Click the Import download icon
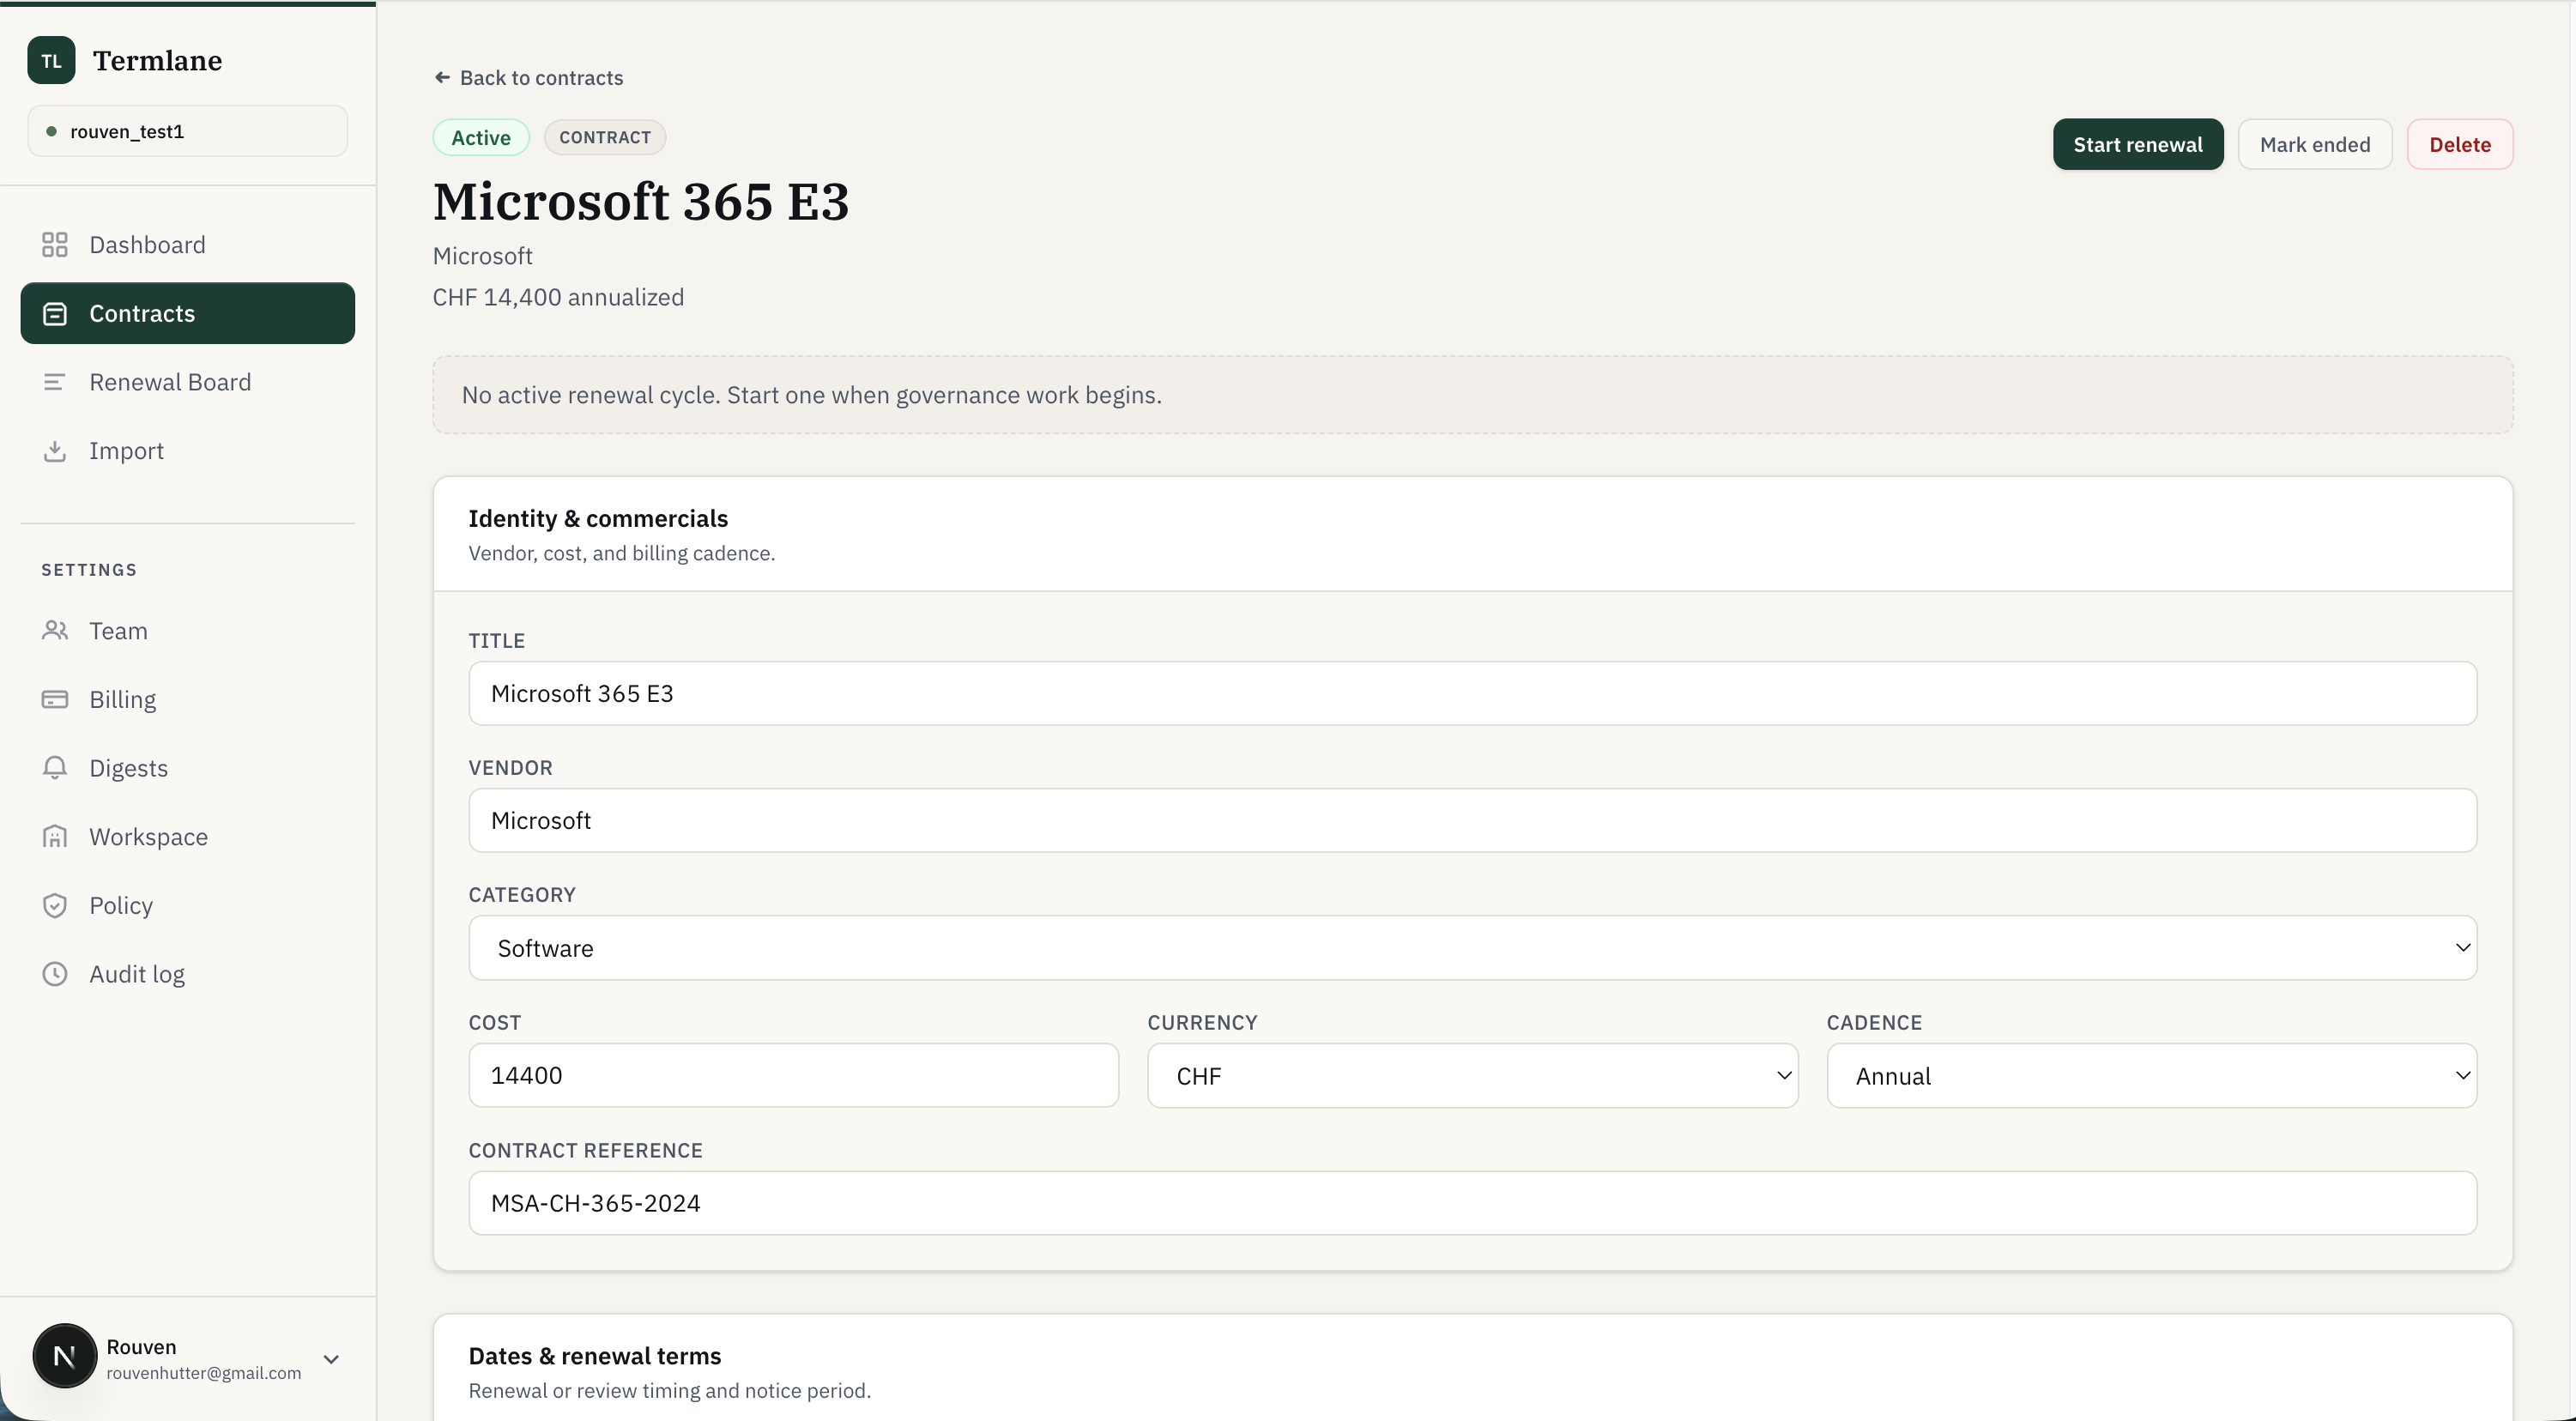 (x=55, y=451)
